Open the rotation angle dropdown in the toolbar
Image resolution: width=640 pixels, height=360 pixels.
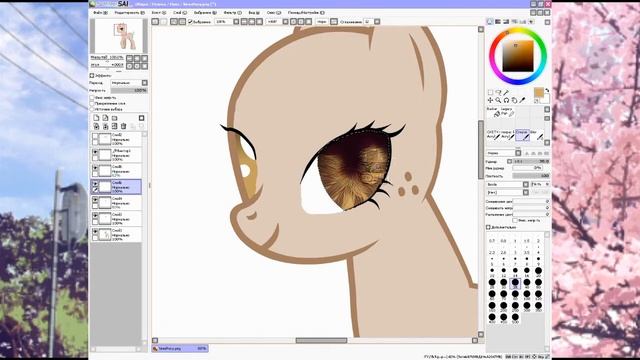pyautogui.click(x=285, y=22)
